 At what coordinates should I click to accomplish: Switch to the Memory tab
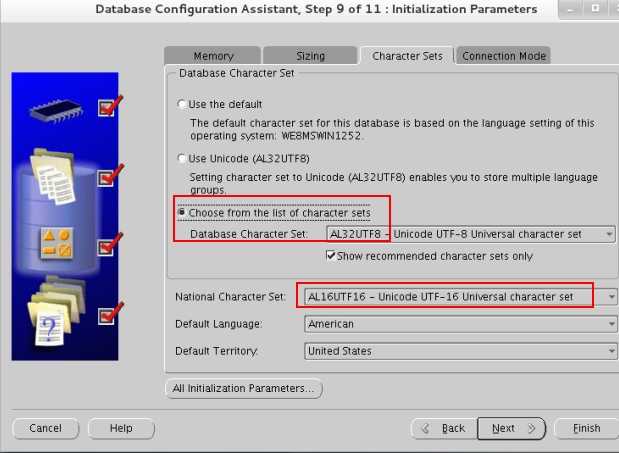pos(212,56)
